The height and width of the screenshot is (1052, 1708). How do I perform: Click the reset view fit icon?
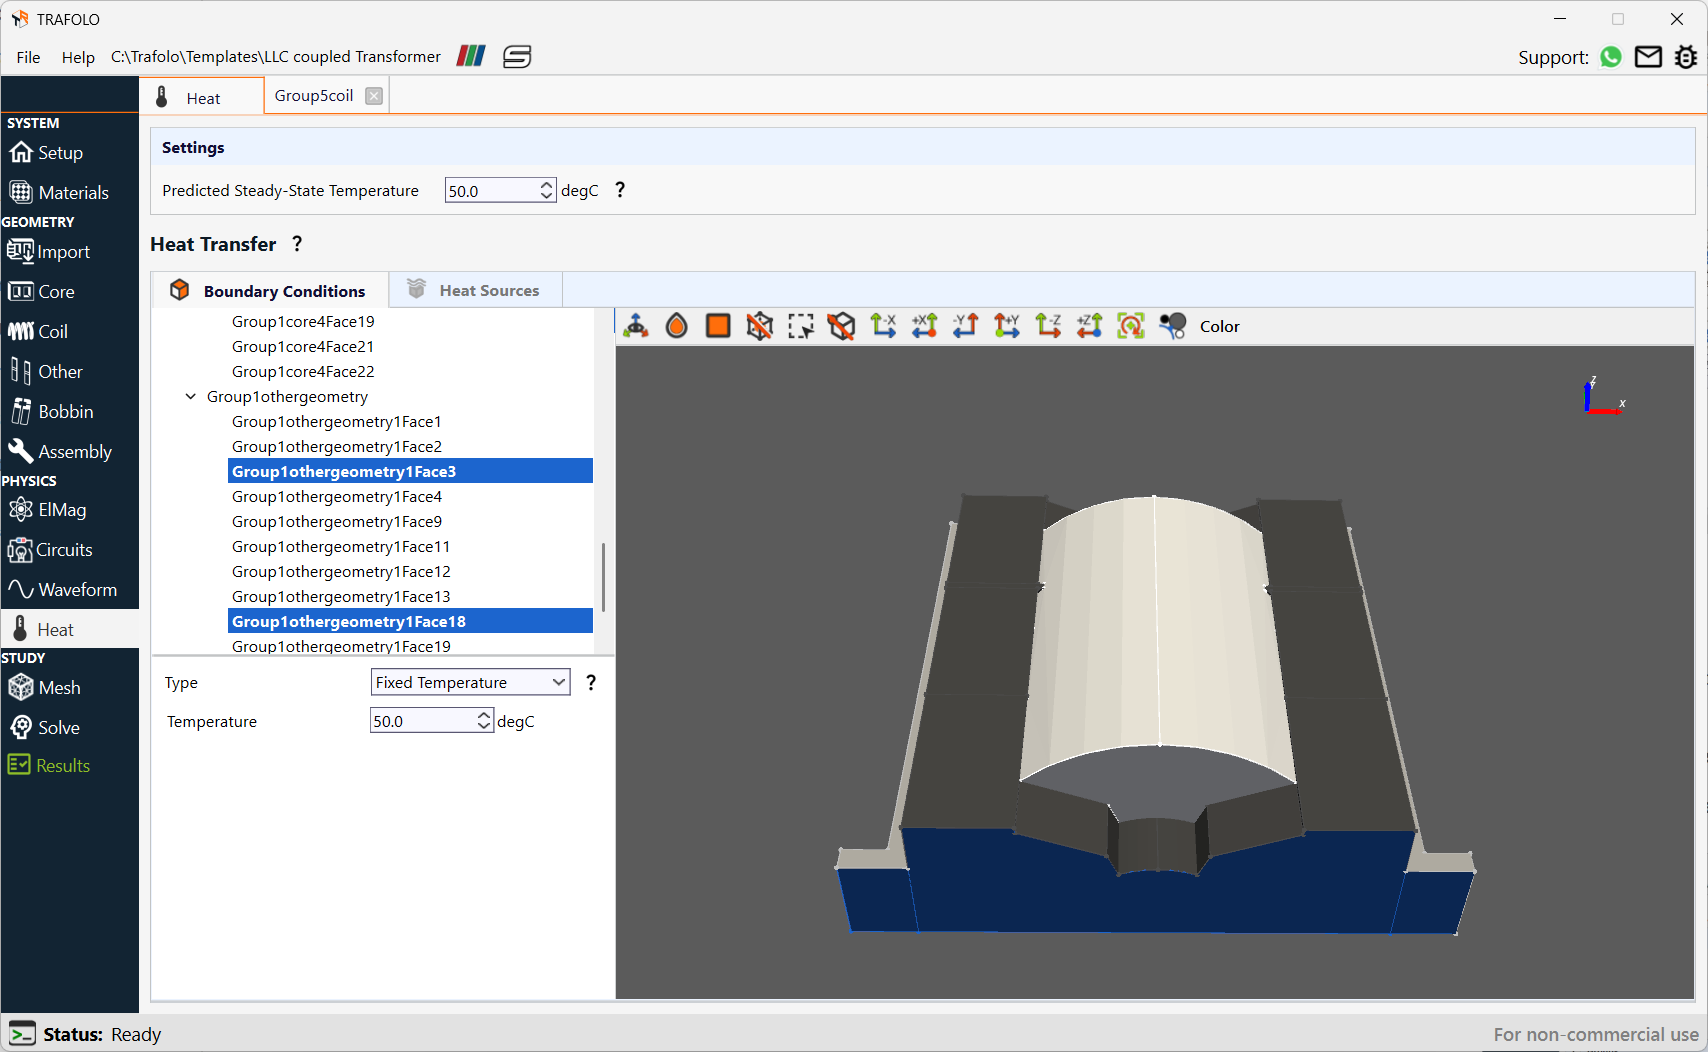click(x=1131, y=326)
